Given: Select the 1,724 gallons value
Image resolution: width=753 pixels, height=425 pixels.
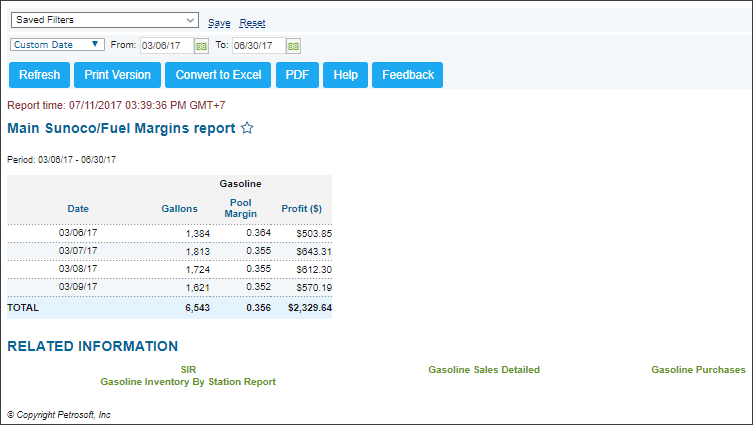Looking at the screenshot, I should tap(198, 270).
